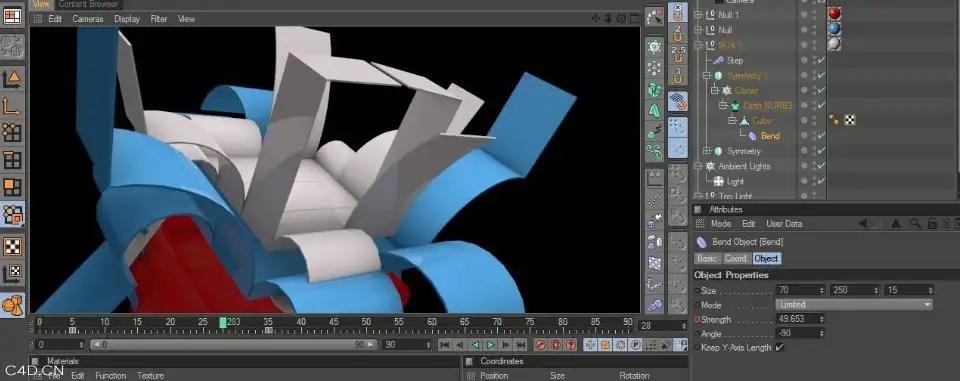
Task: Click the blue material tag on Null
Action: pos(834,29)
